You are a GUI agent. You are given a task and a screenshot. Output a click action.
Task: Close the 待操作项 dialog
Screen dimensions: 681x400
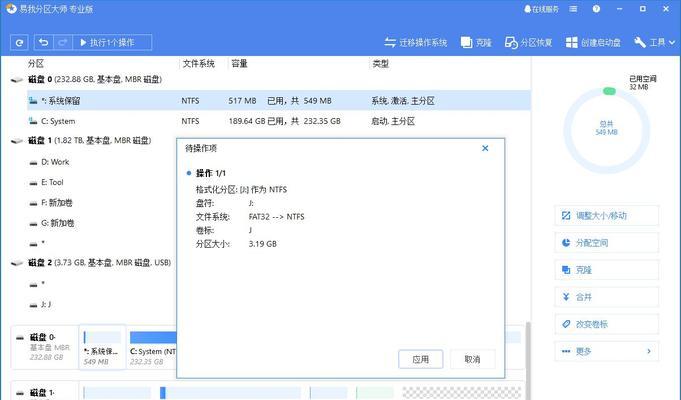point(485,148)
